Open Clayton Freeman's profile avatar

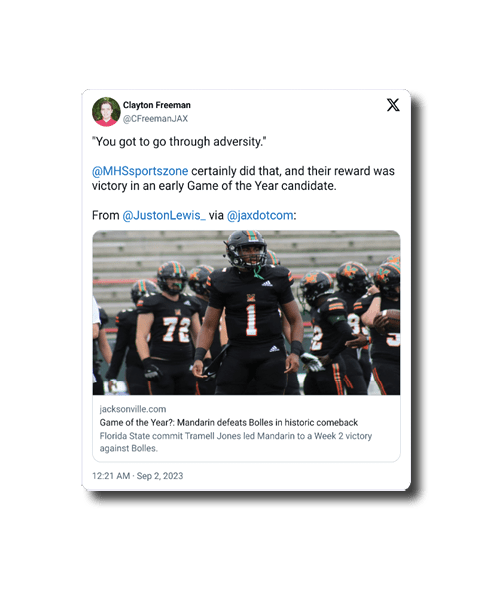click(106, 112)
